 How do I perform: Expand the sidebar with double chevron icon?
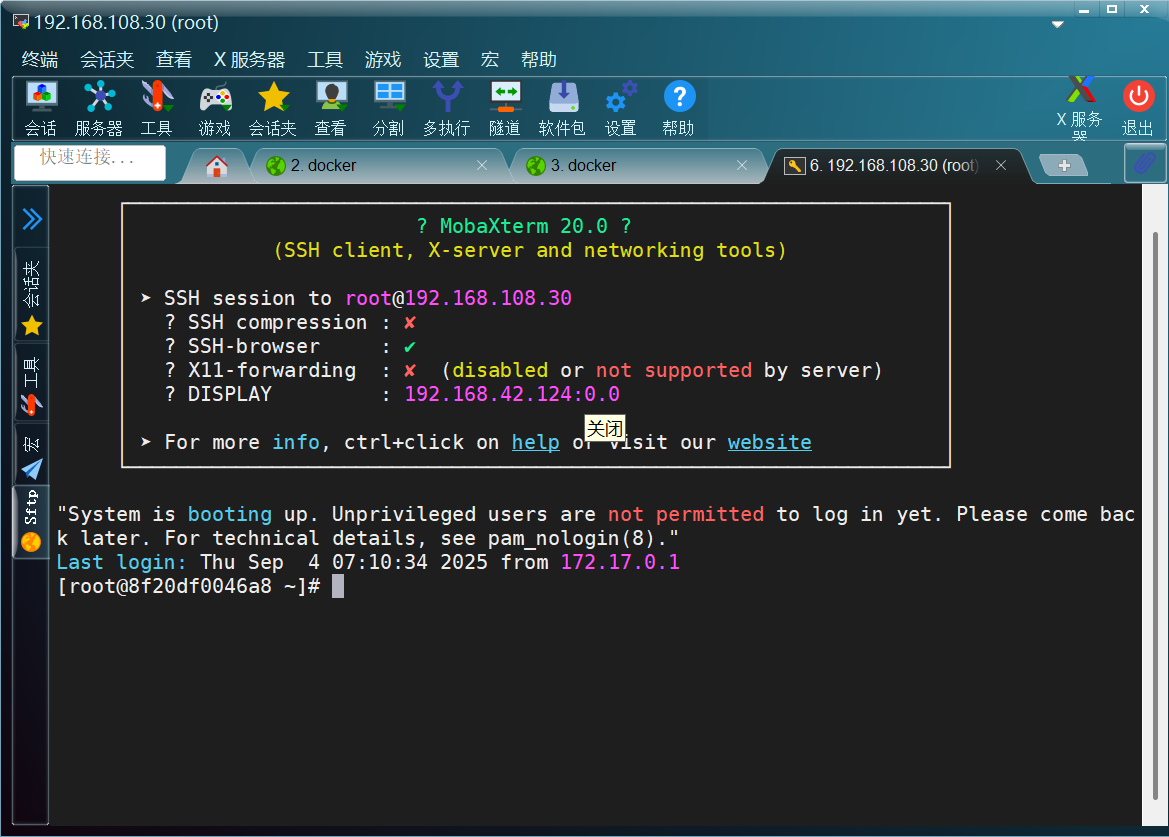[31, 218]
